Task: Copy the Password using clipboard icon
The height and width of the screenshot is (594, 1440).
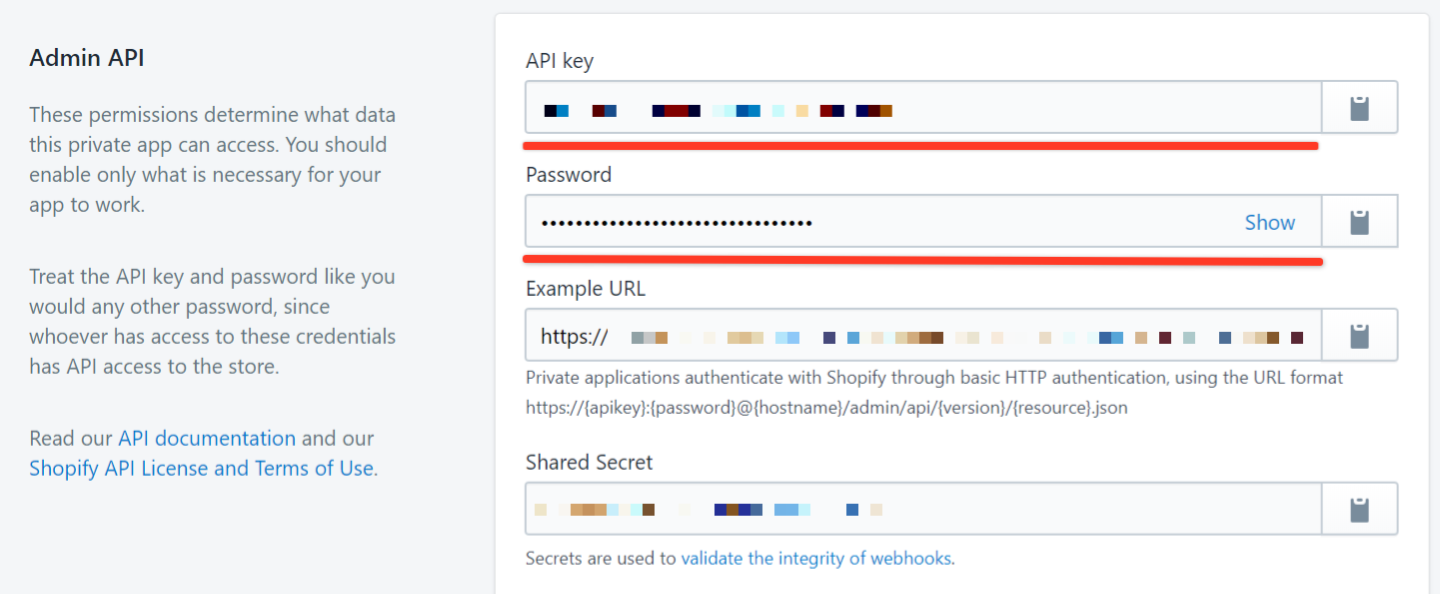Action: (x=1359, y=221)
